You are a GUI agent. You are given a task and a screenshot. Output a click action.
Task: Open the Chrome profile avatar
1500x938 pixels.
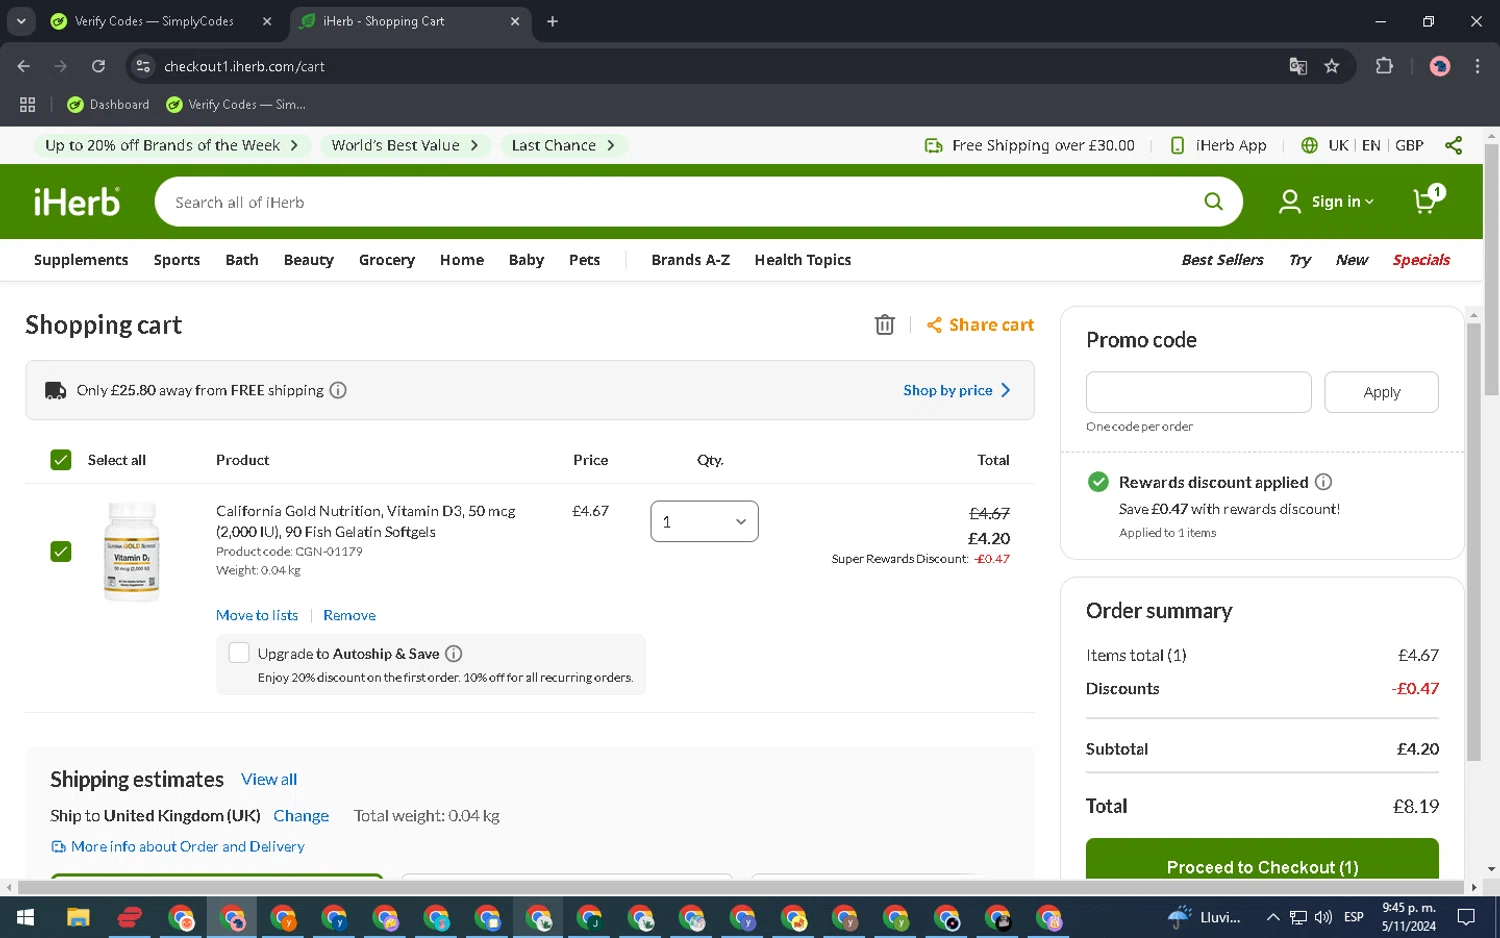tap(1440, 66)
